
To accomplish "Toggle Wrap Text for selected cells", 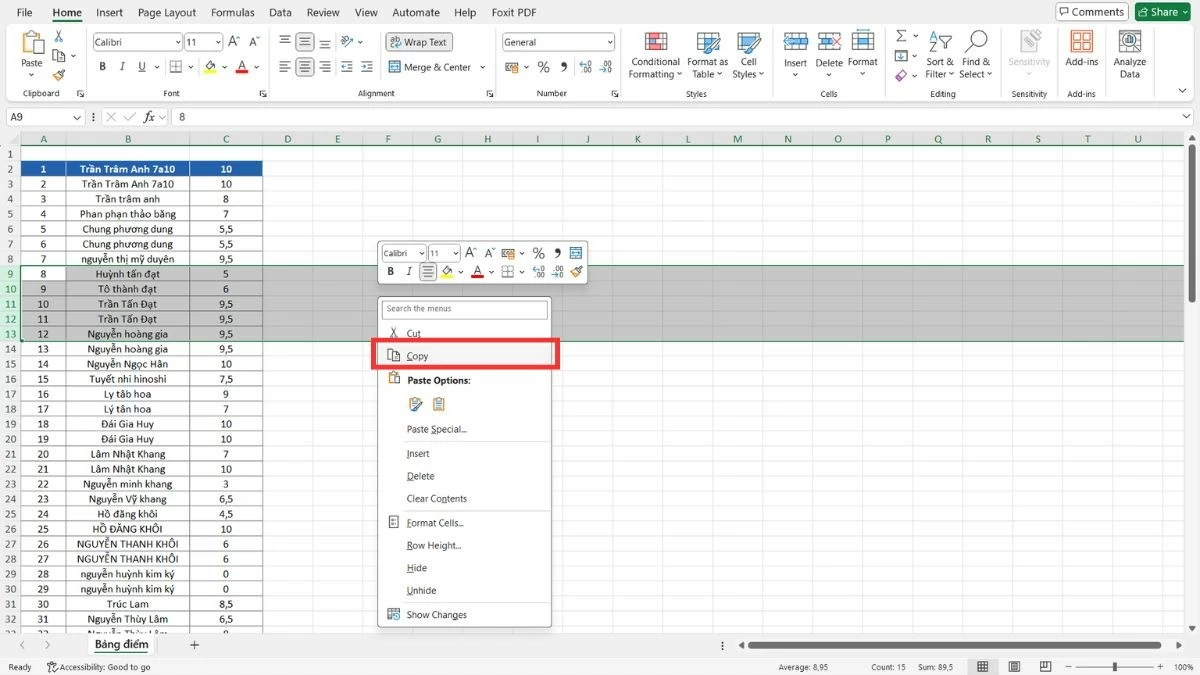I will (x=419, y=41).
